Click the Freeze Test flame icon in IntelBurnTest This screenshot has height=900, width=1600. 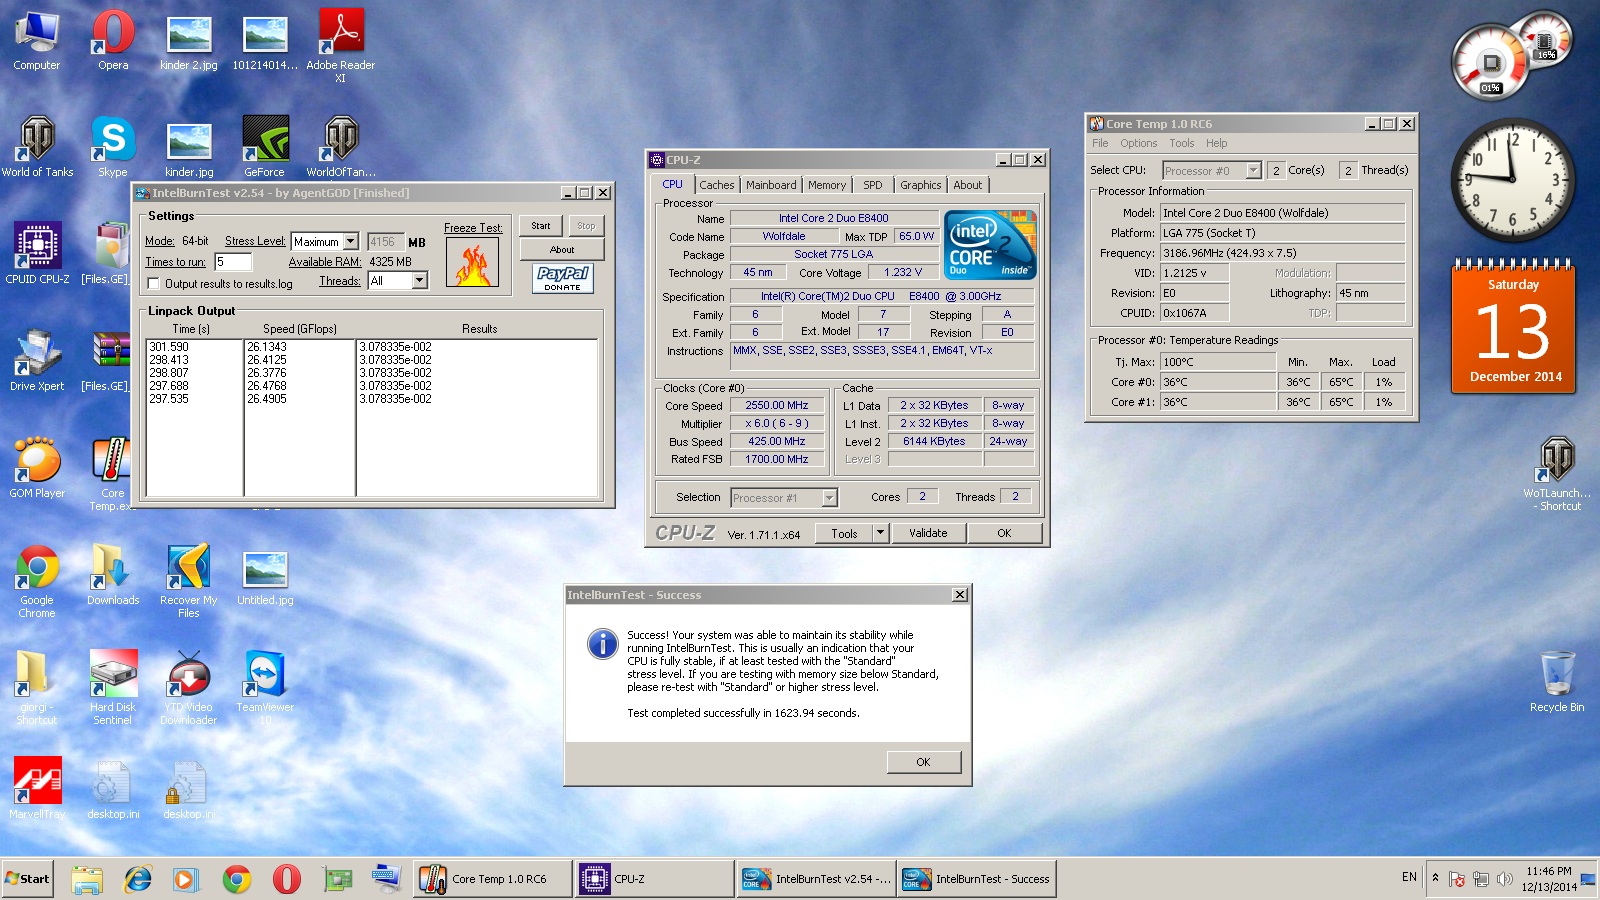[473, 260]
